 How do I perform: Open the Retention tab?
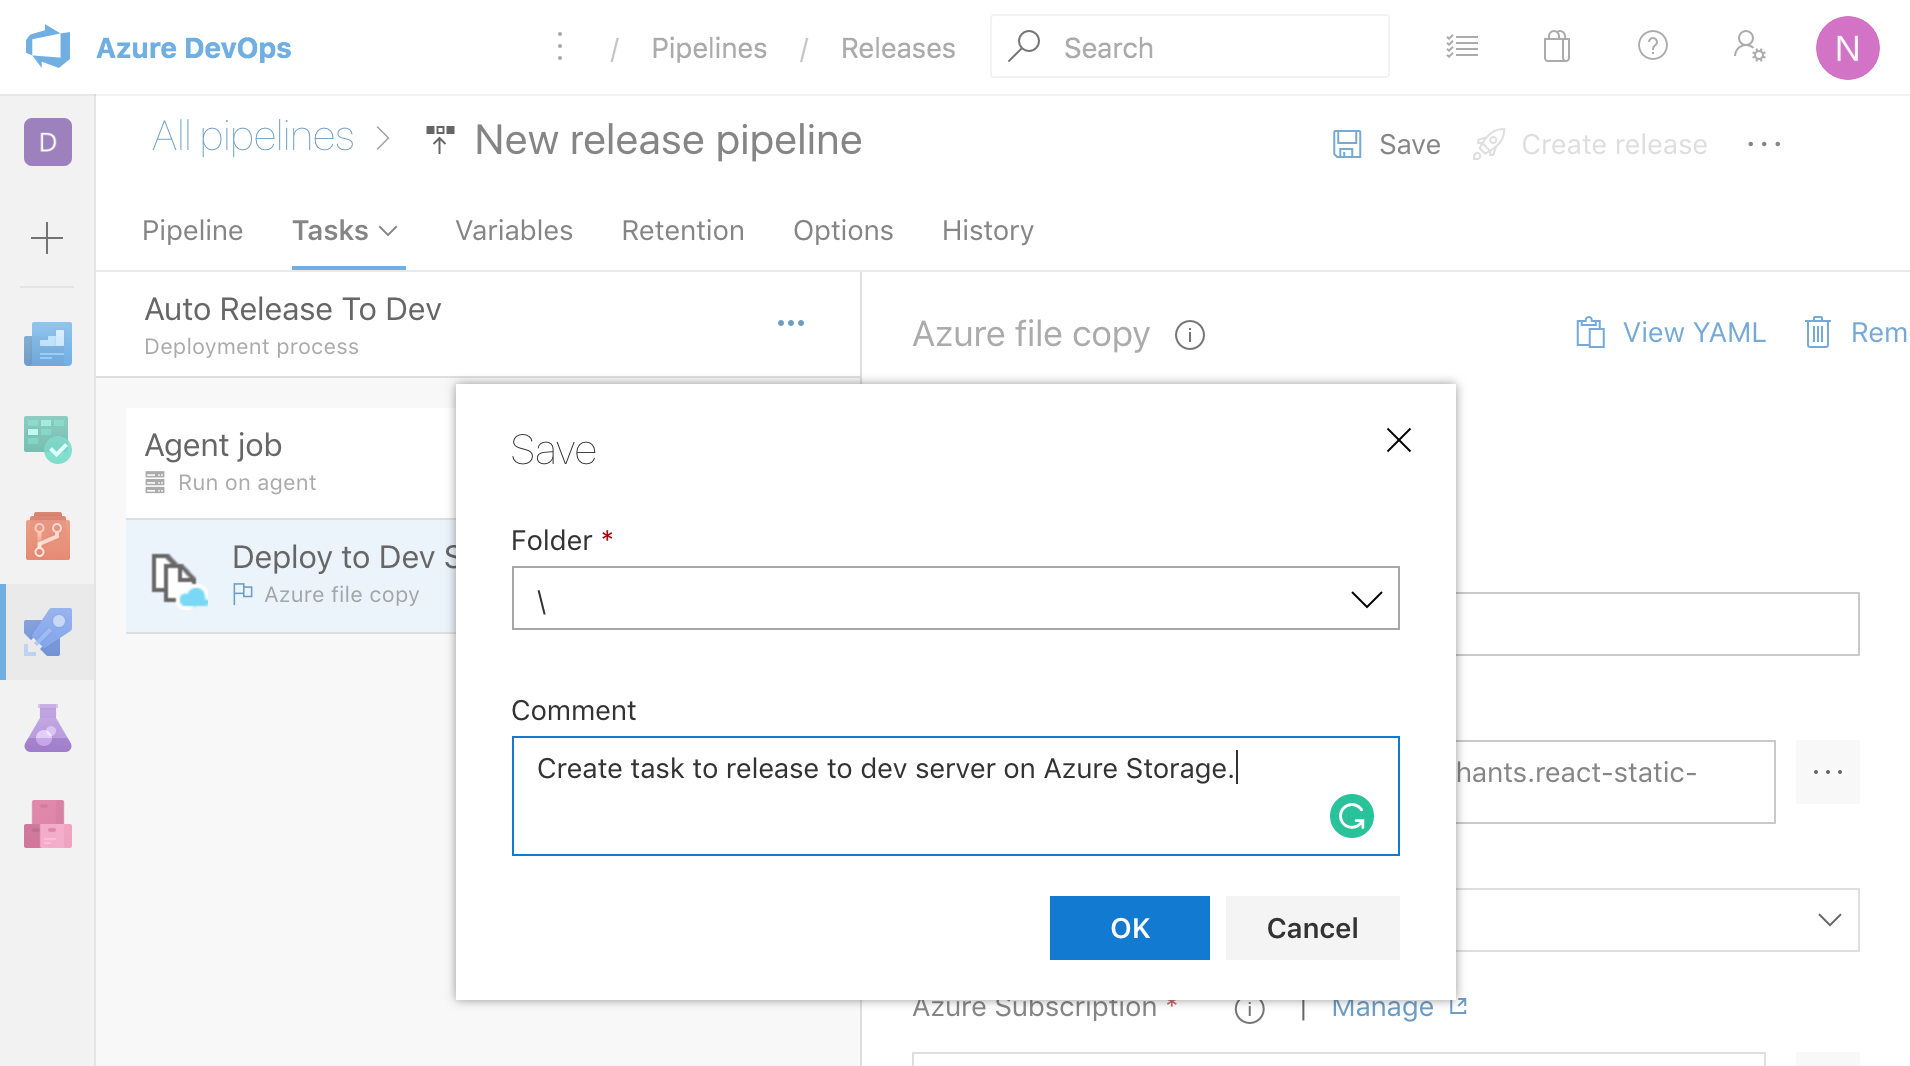683,231
